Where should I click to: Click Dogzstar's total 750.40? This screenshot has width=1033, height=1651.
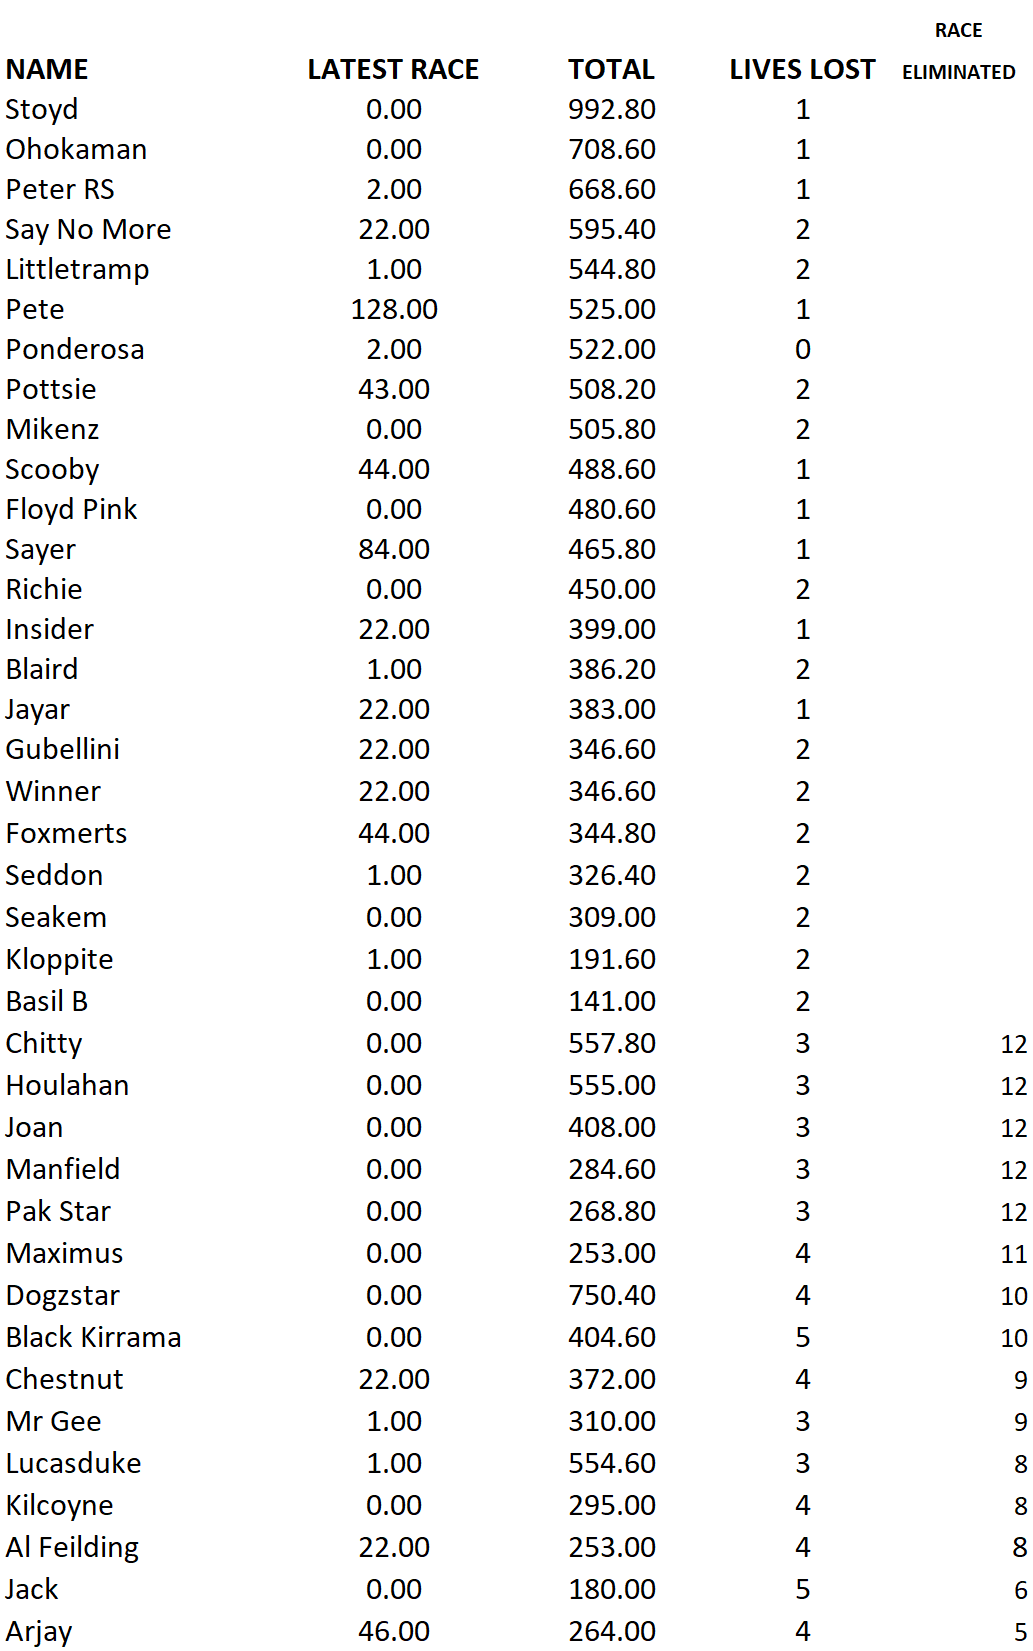612,1295
